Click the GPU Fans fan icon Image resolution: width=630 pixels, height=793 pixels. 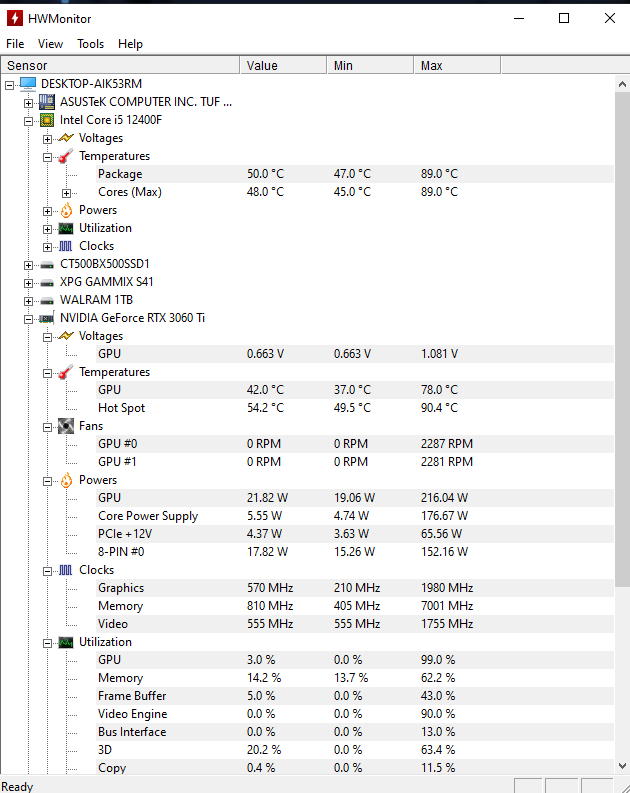pos(66,426)
